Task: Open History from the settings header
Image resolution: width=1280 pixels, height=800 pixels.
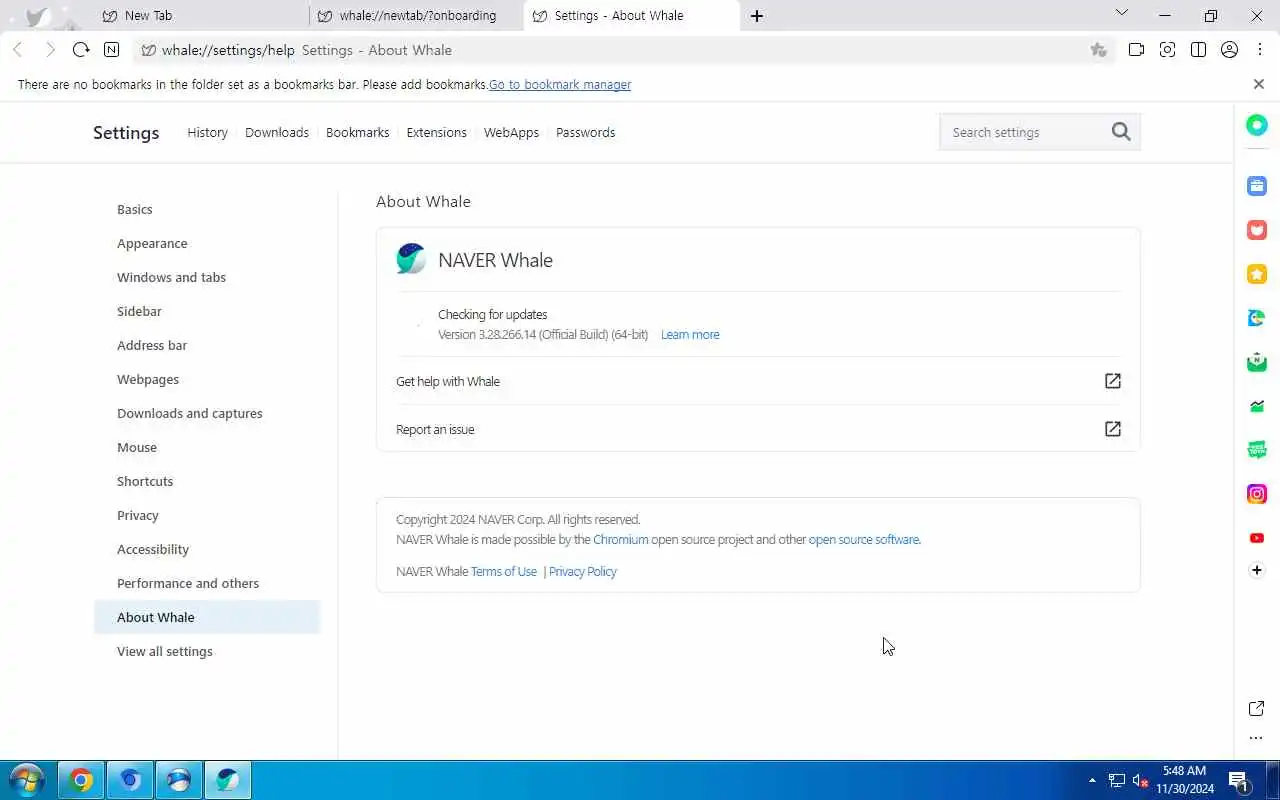Action: [x=207, y=132]
